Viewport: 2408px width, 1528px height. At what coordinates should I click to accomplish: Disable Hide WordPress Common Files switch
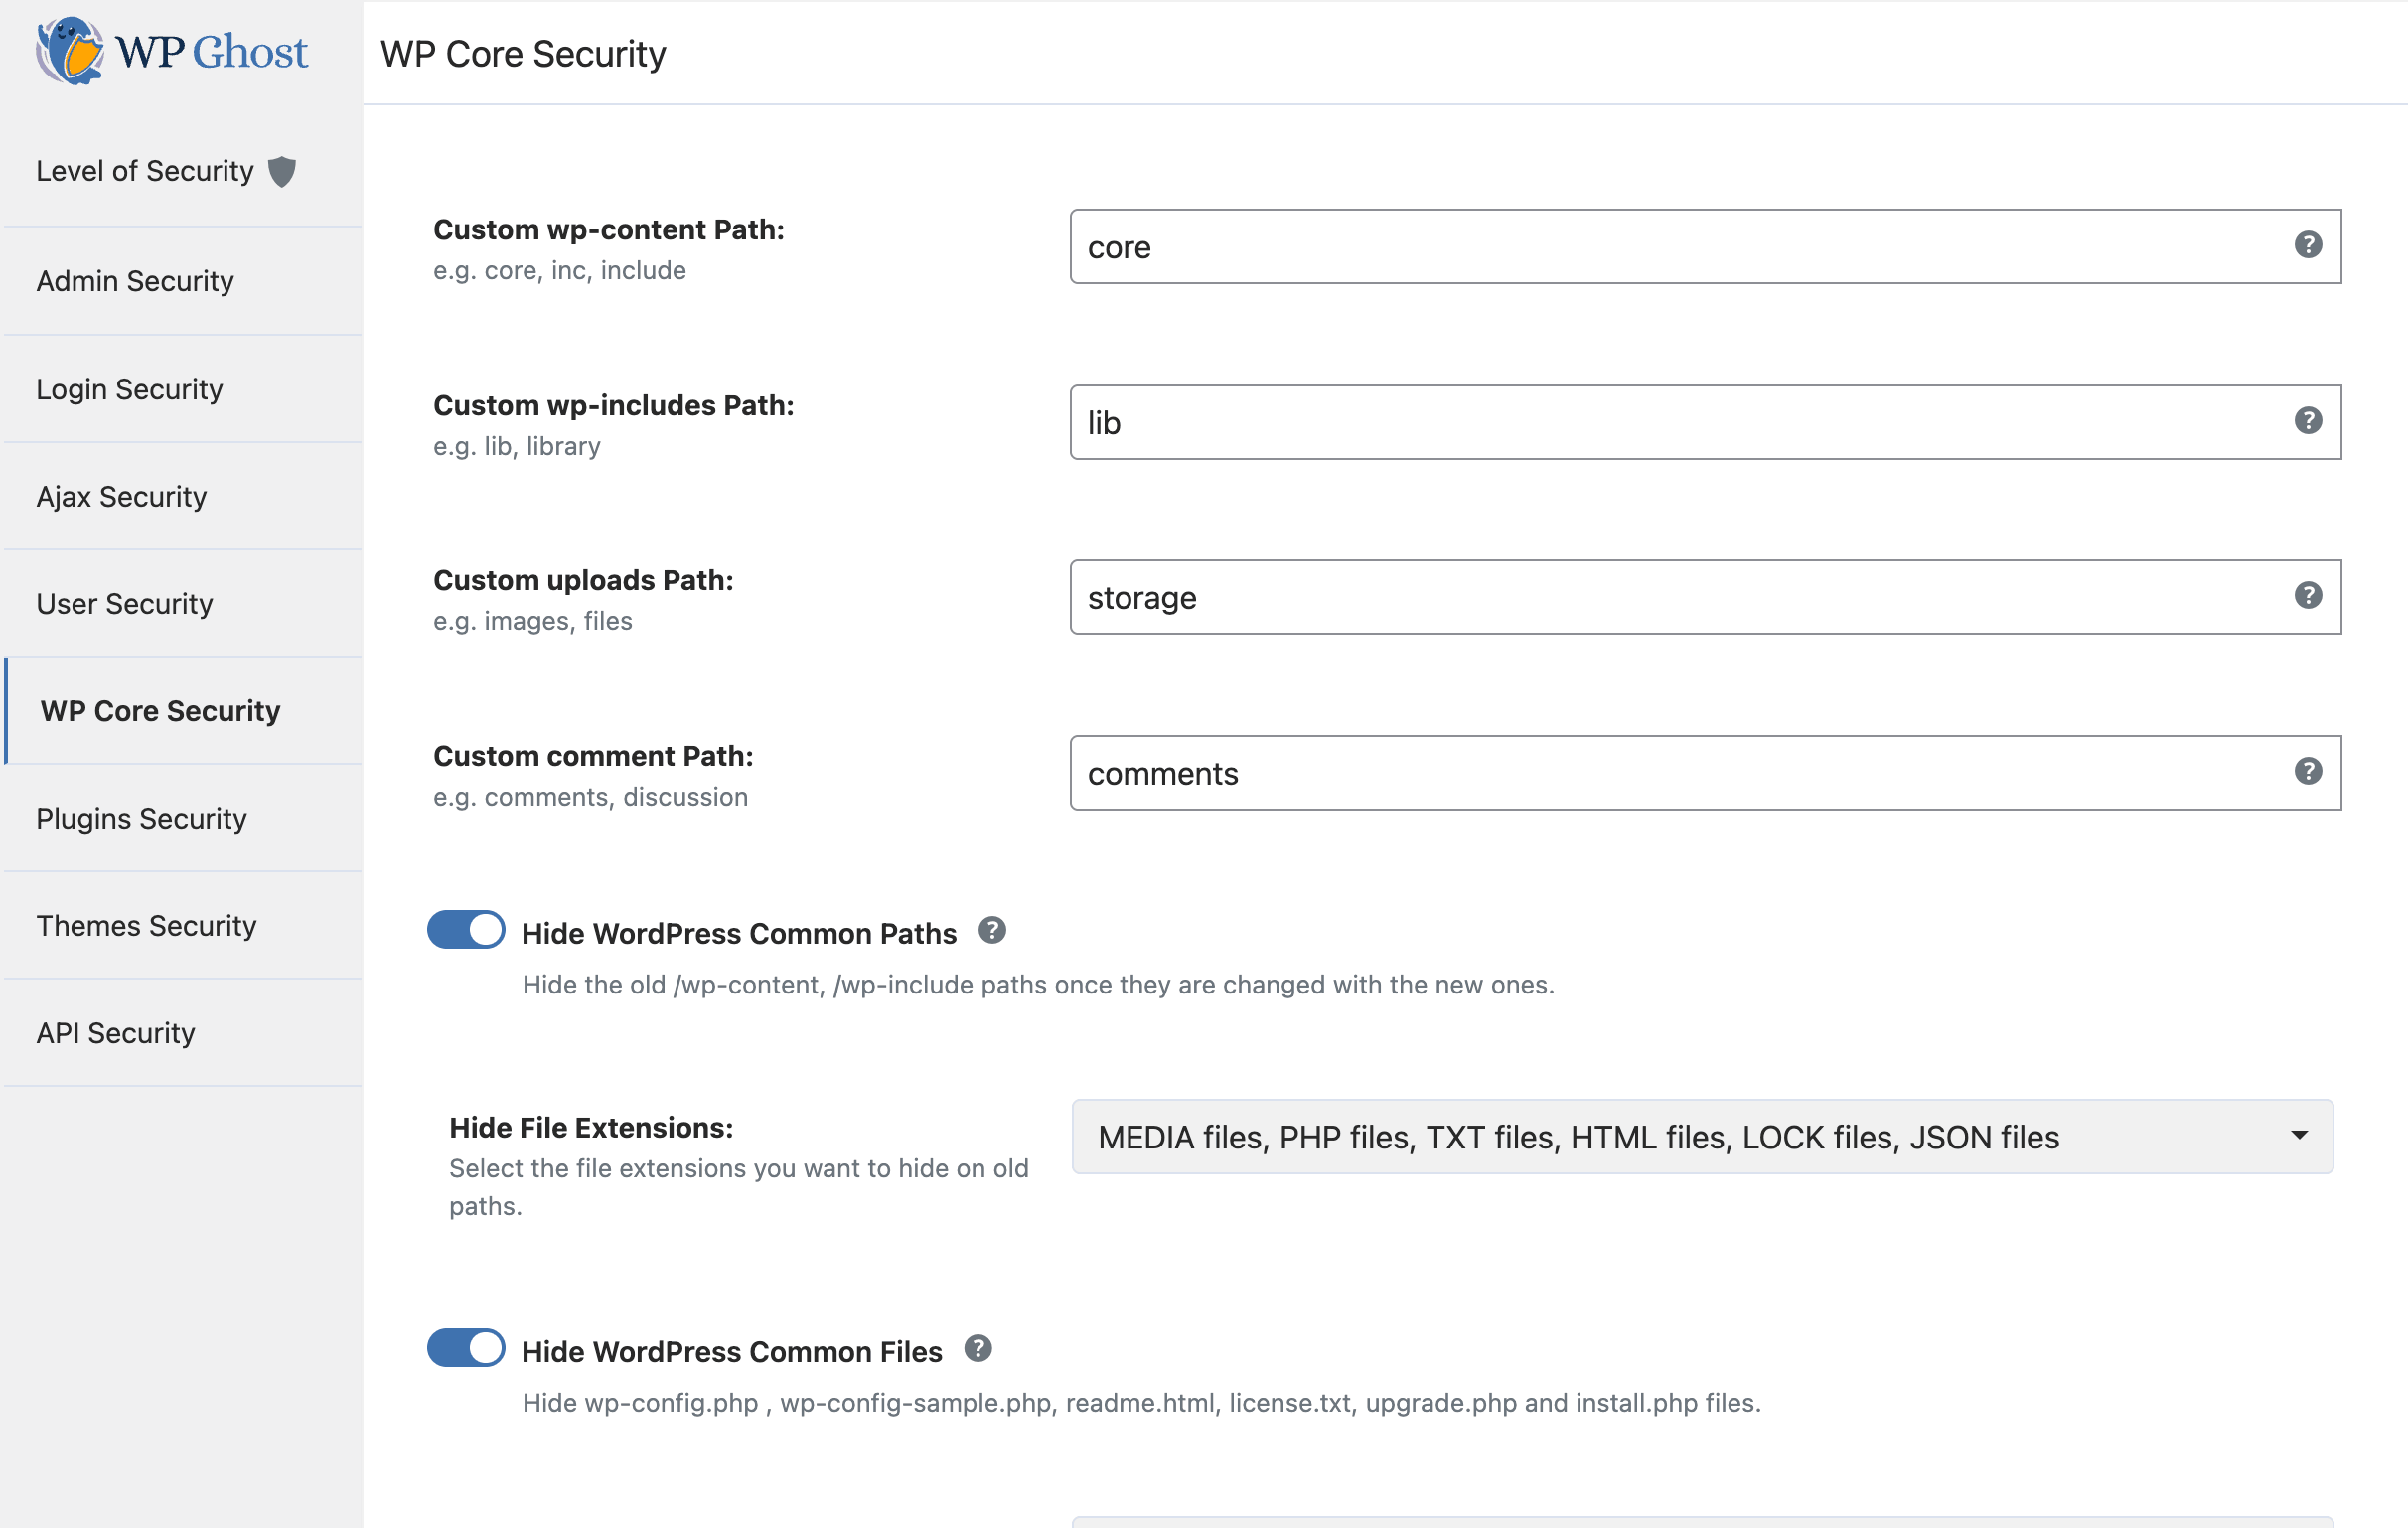[466, 1348]
